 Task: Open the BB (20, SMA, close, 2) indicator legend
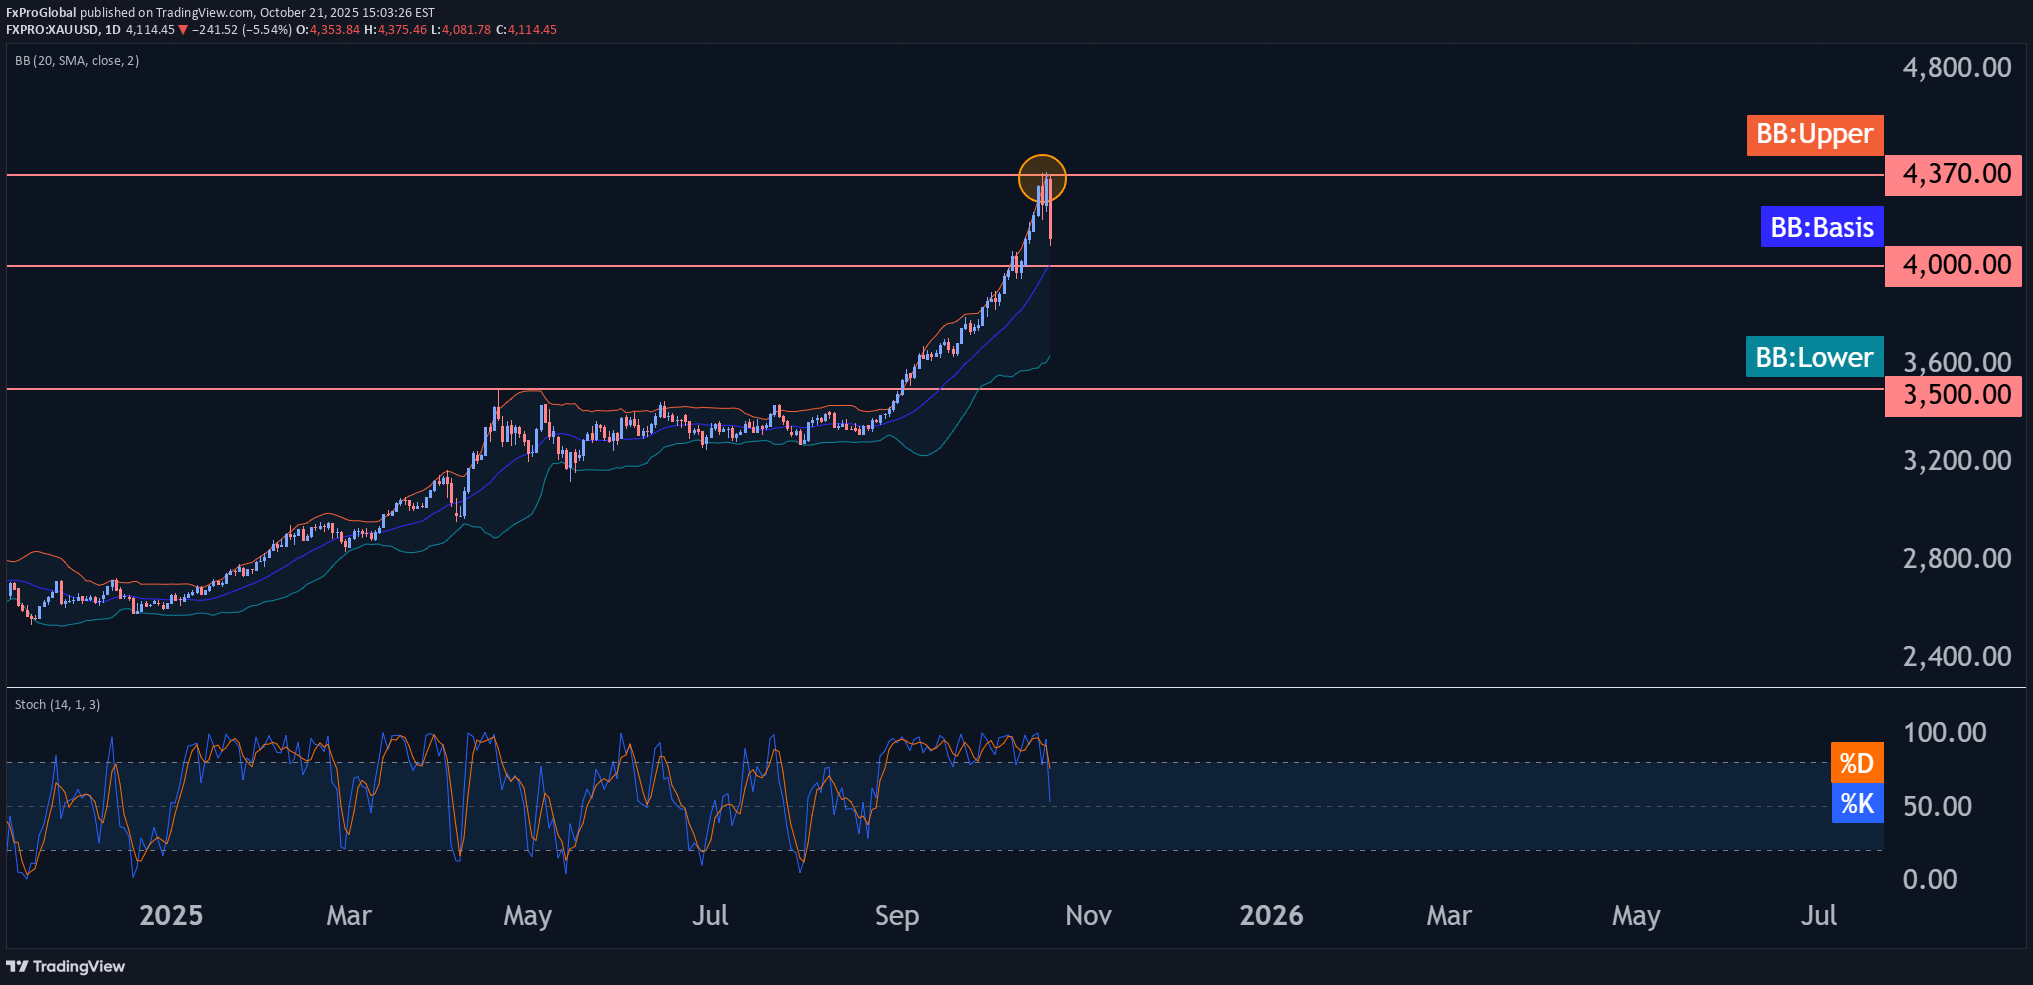click(x=77, y=61)
